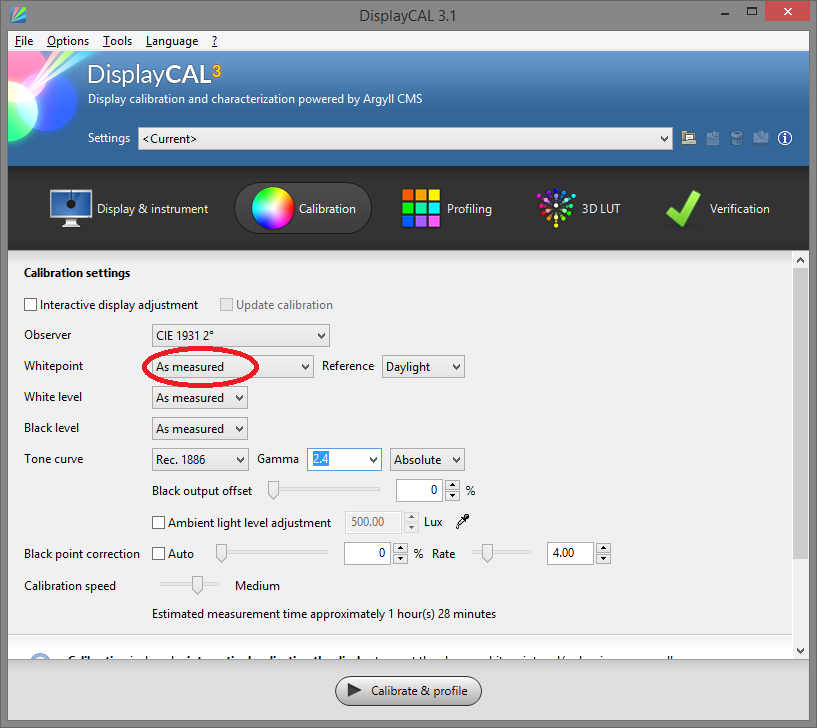
Task: Click the profile information icon
Action: coord(785,138)
